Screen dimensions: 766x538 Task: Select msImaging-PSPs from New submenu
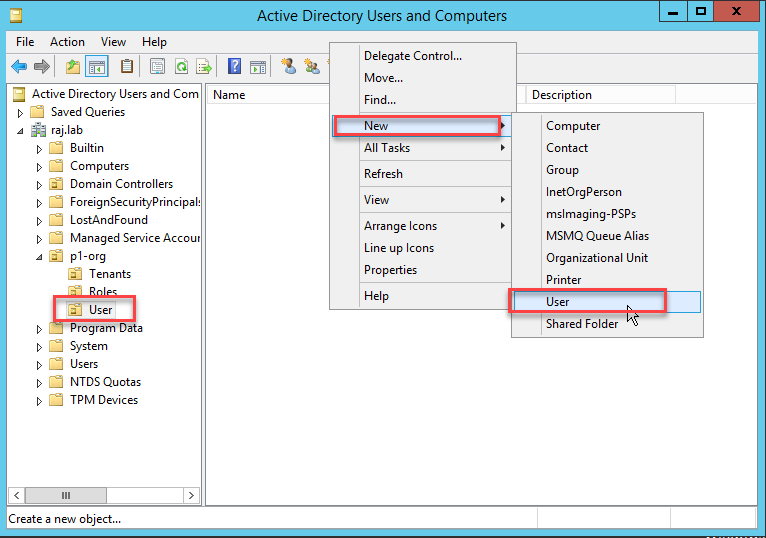tap(607, 214)
